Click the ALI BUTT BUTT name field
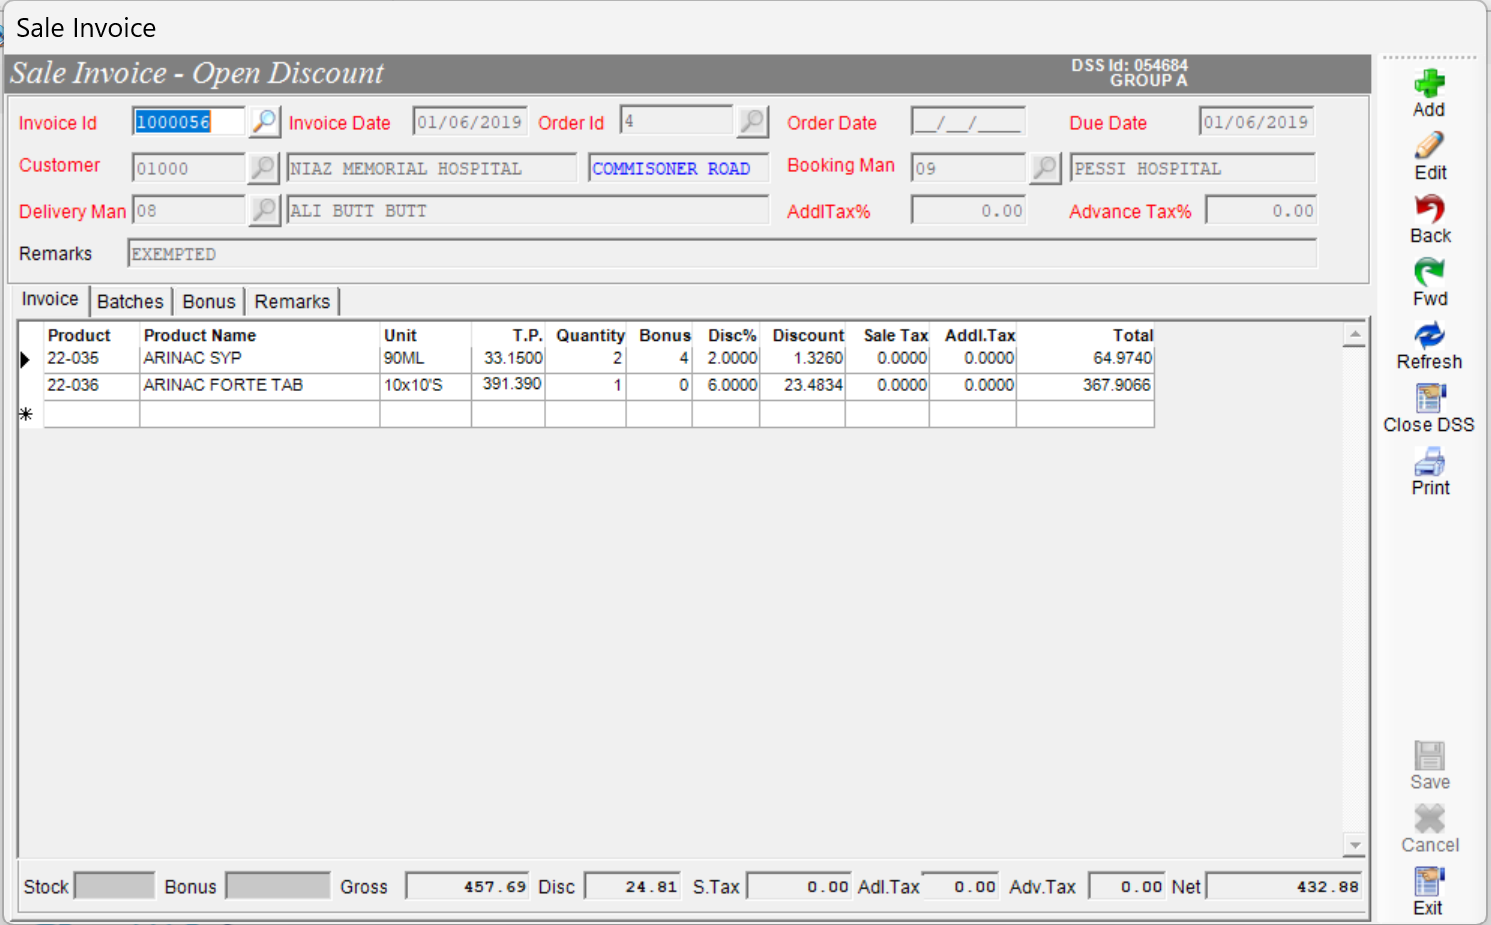The image size is (1491, 925). [x=528, y=210]
